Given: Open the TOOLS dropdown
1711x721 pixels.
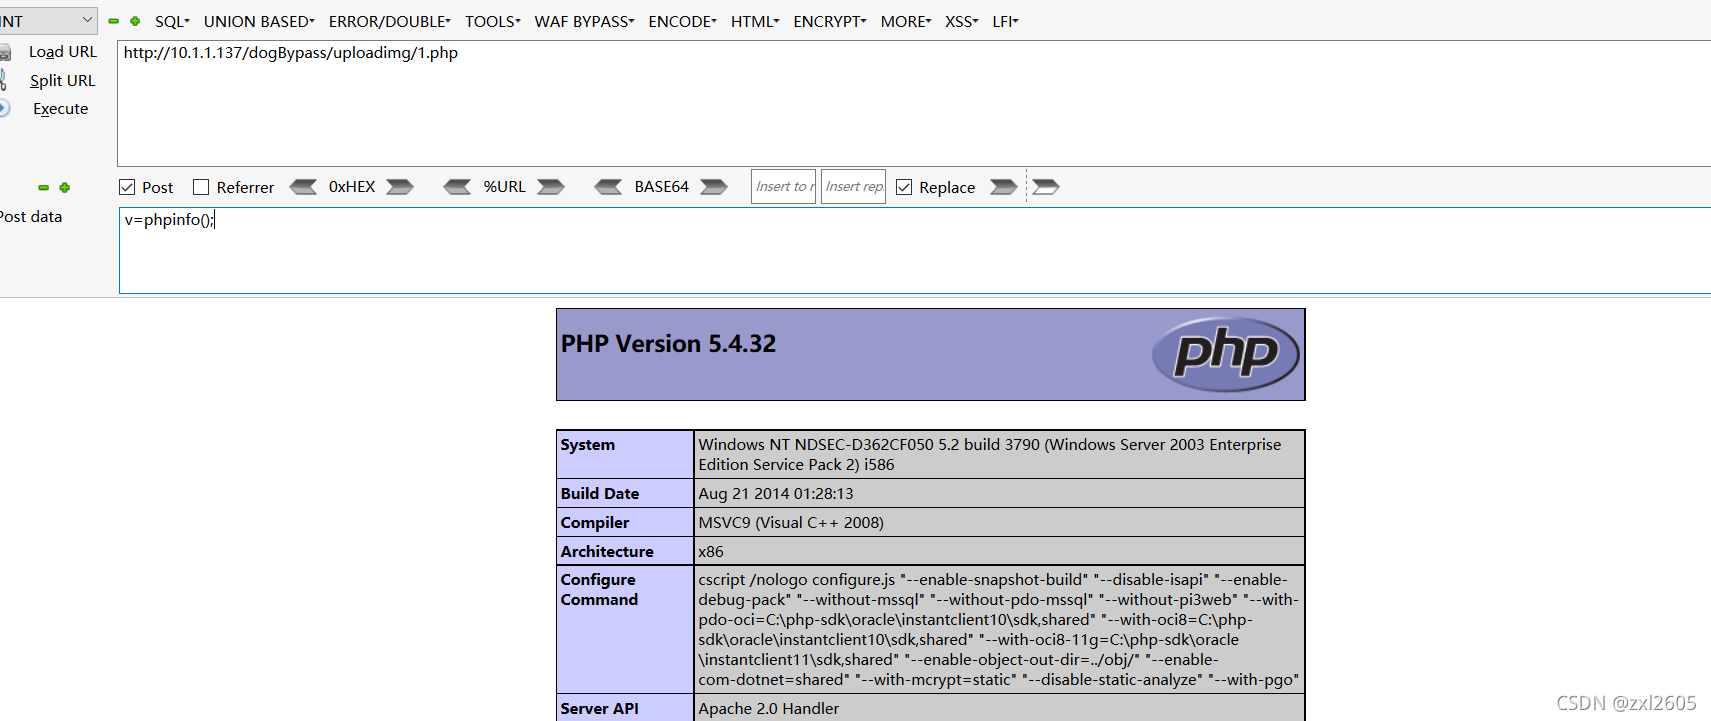Looking at the screenshot, I should point(492,21).
